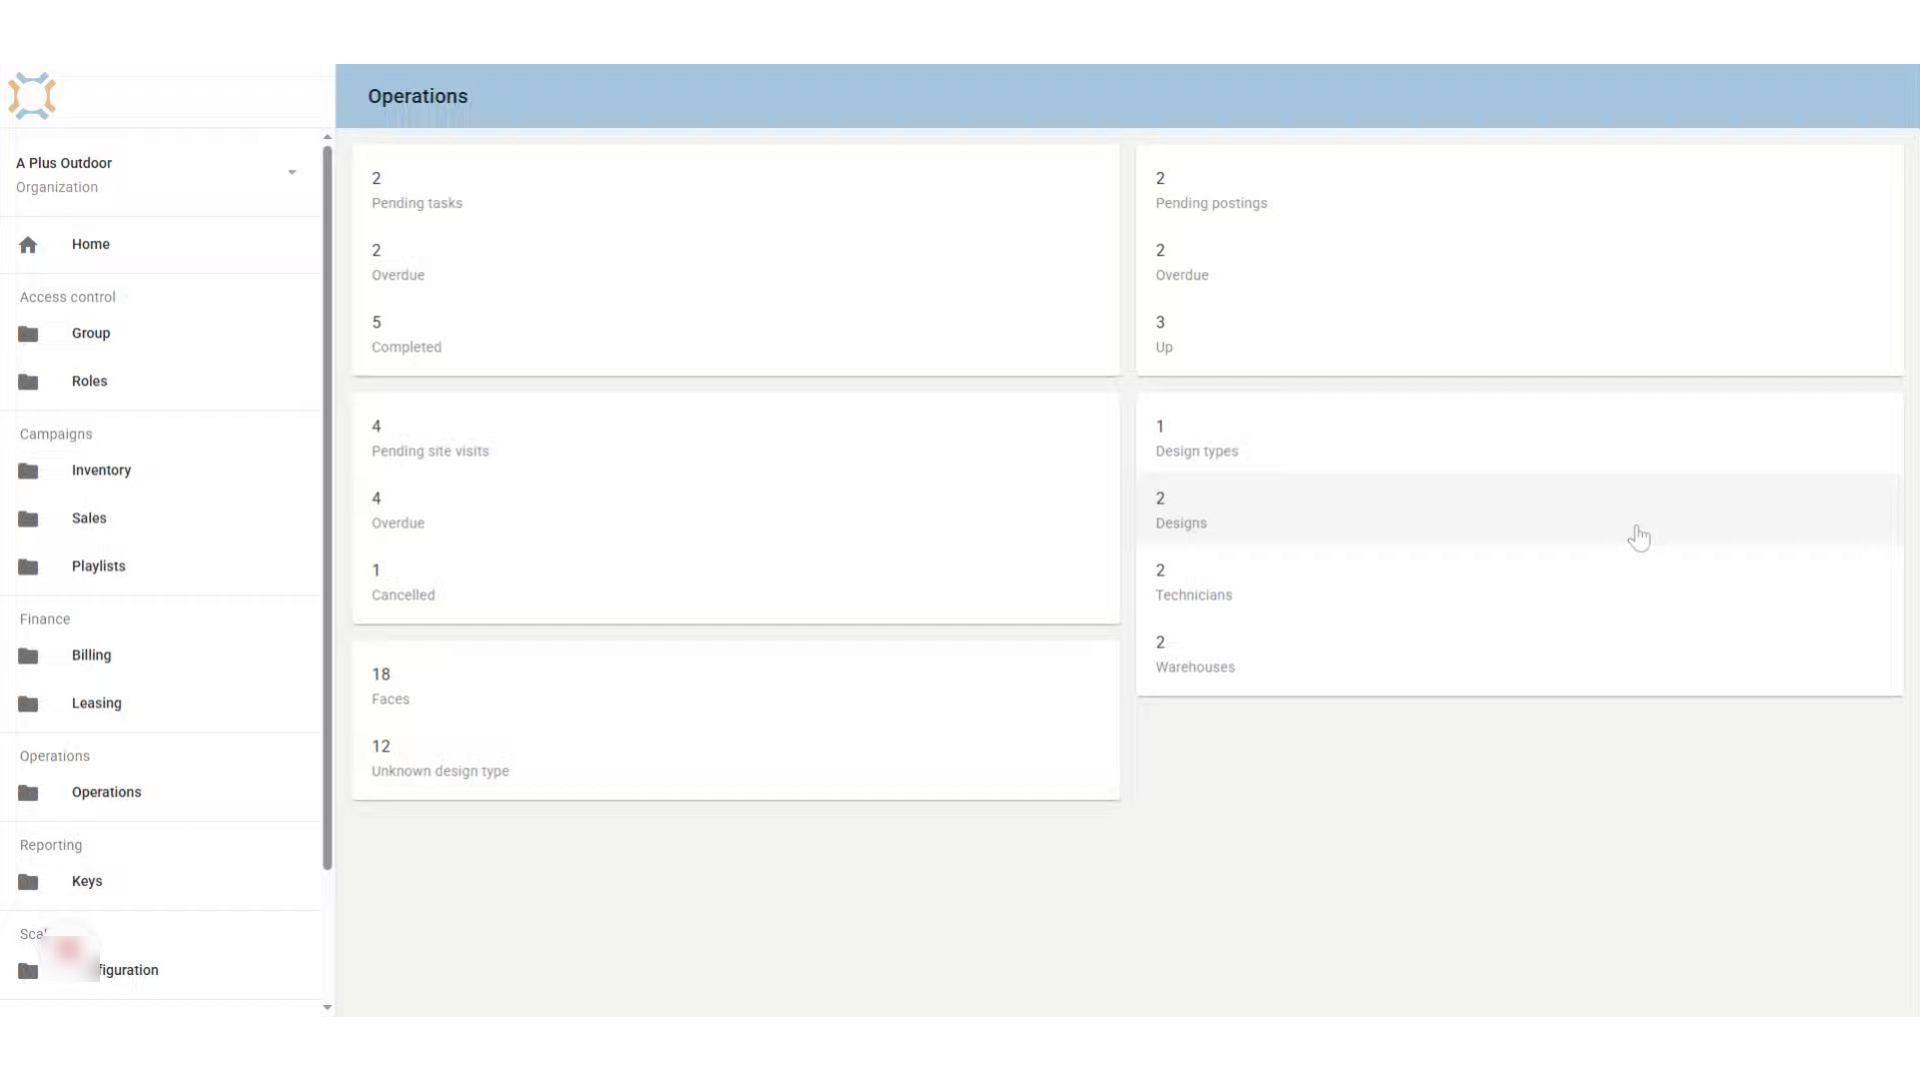1920x1080 pixels.
Task: Go to Home in sidebar
Action: click(x=160, y=245)
